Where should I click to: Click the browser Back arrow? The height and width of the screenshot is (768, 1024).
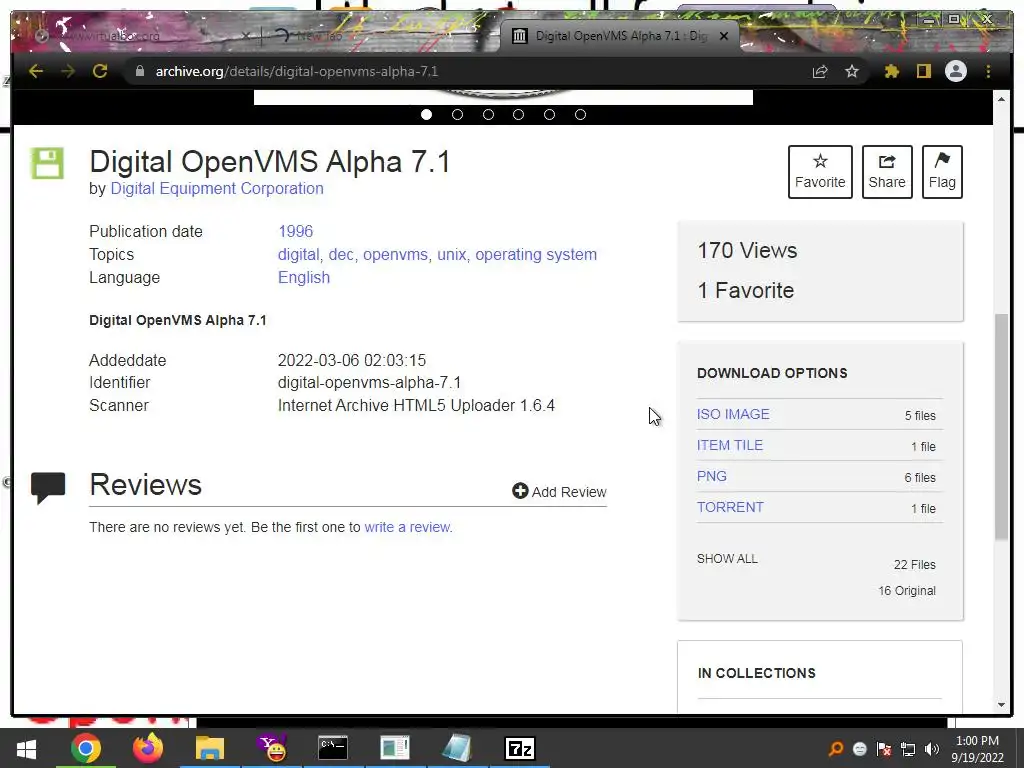tap(36, 71)
